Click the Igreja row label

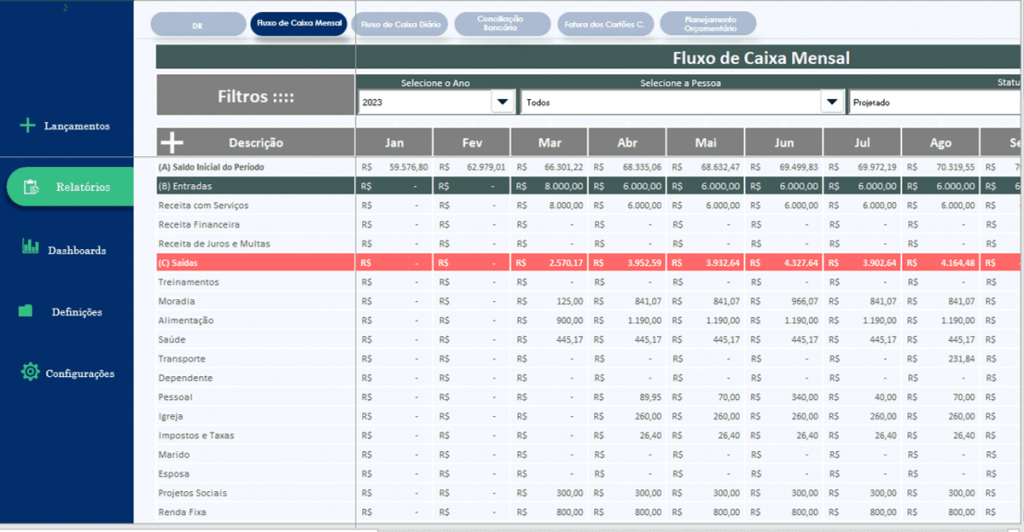(x=170, y=416)
